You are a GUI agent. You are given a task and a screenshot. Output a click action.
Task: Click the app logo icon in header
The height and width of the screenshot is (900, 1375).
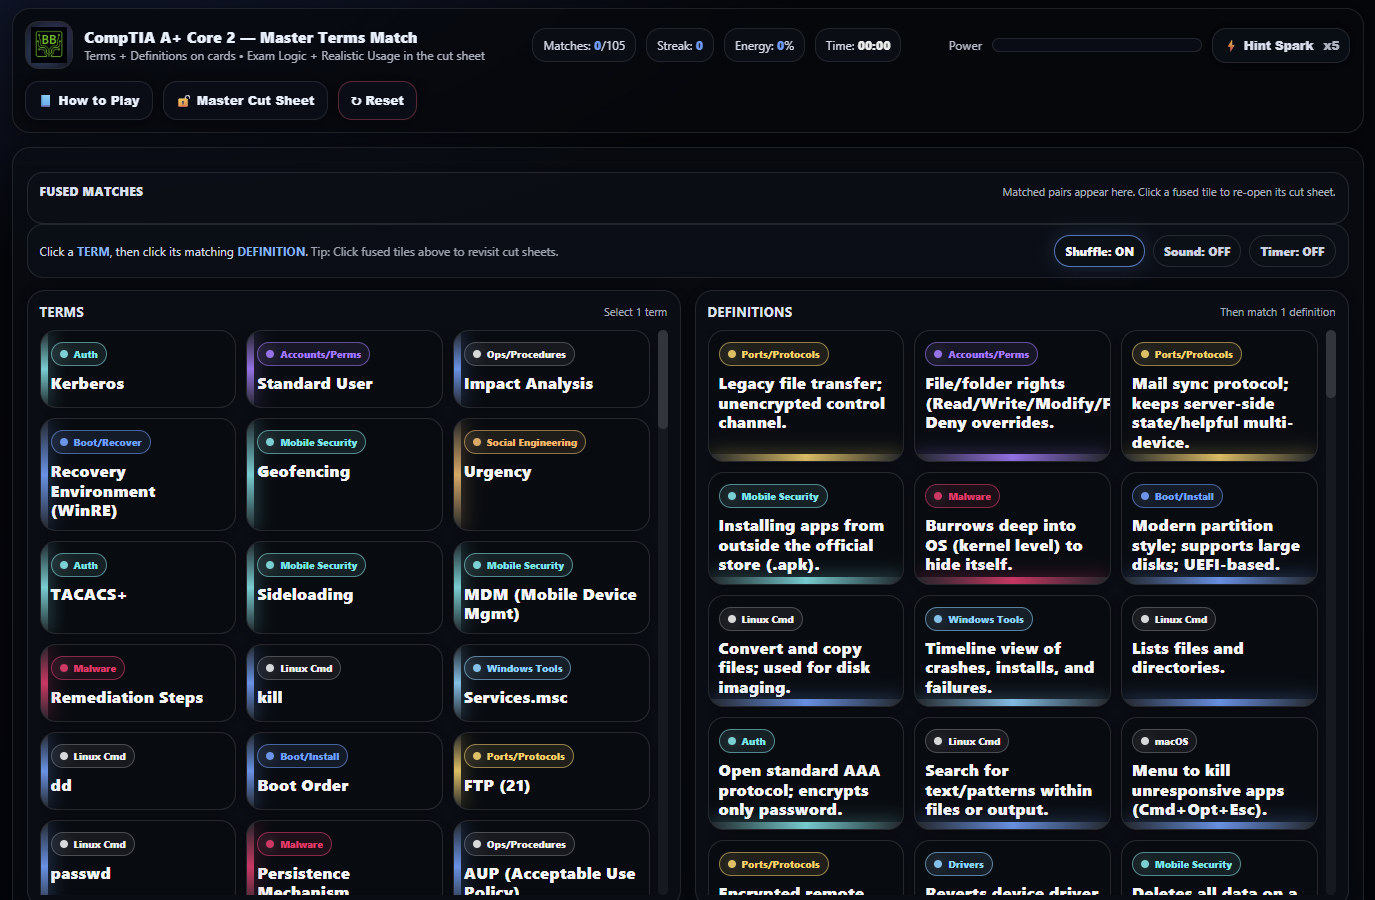coord(48,45)
